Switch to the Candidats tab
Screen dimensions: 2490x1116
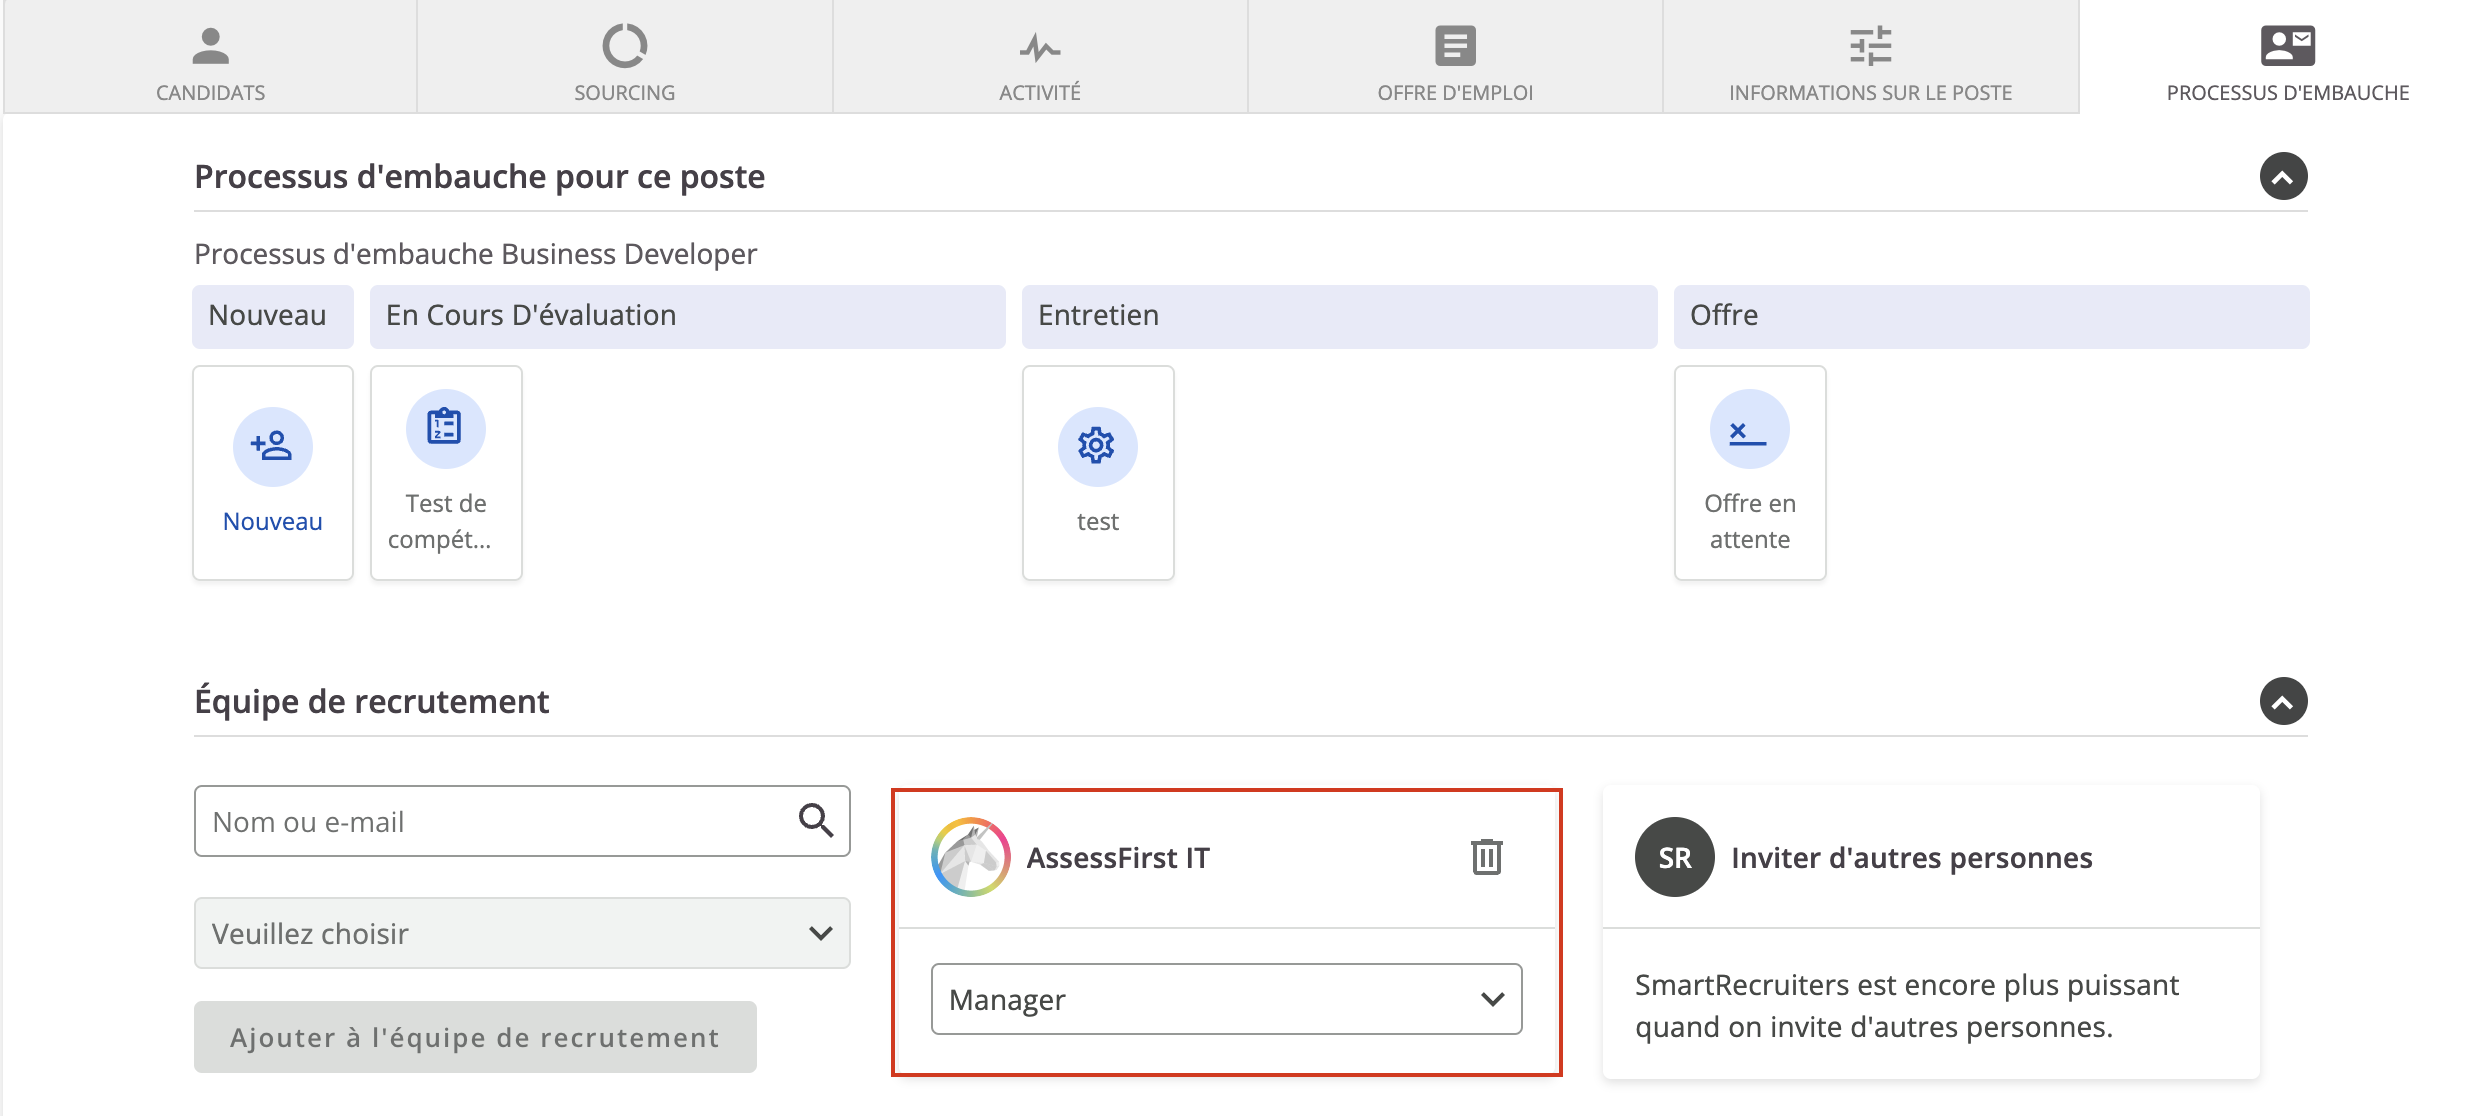point(210,58)
